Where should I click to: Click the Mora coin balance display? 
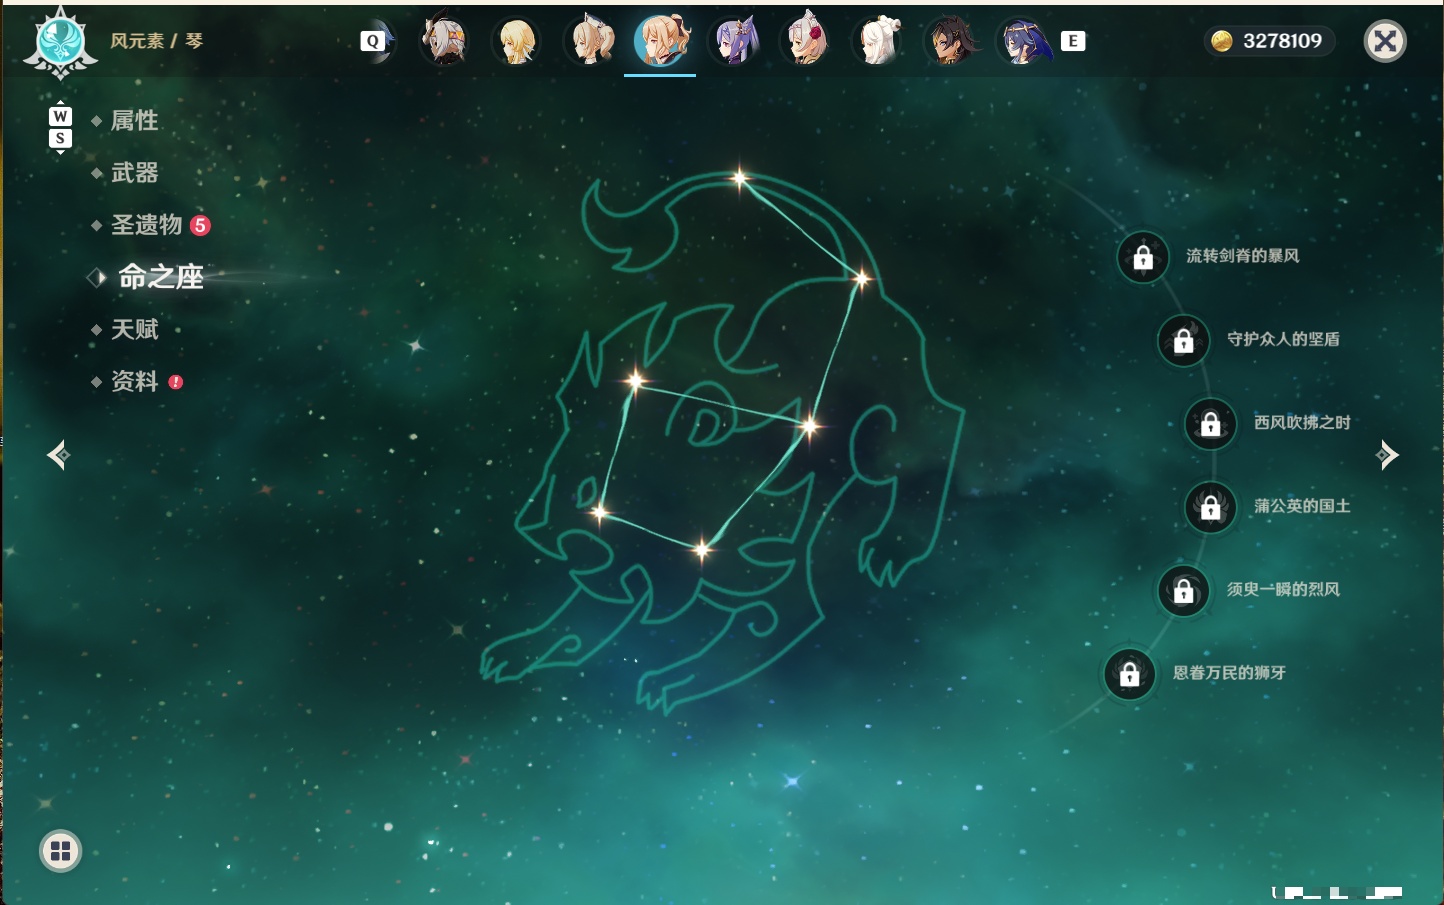[1268, 41]
